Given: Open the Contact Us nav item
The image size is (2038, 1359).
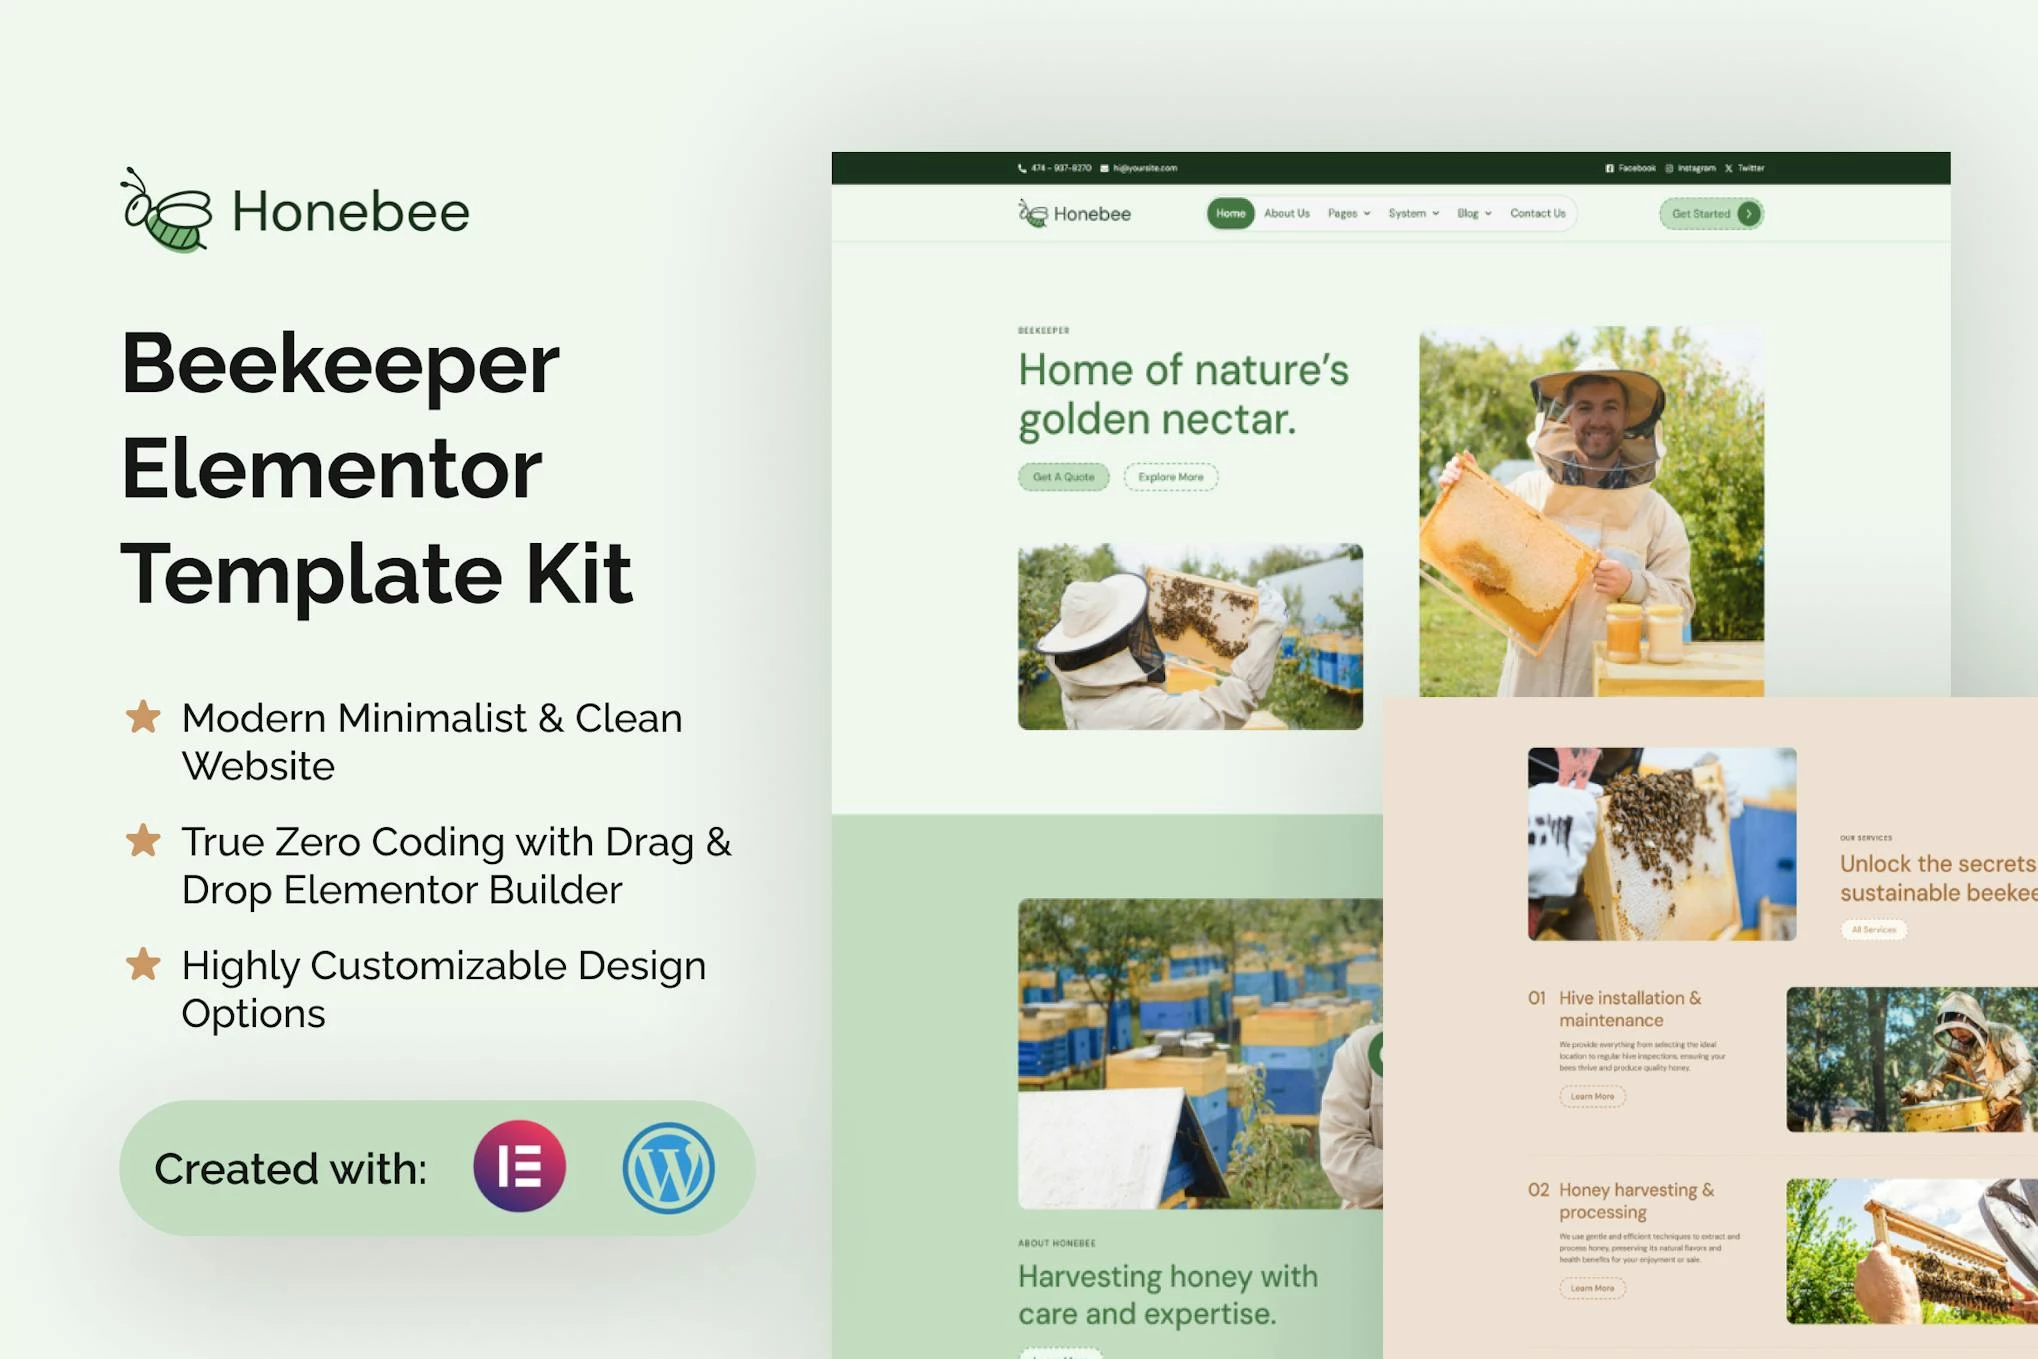Looking at the screenshot, I should click(1537, 213).
